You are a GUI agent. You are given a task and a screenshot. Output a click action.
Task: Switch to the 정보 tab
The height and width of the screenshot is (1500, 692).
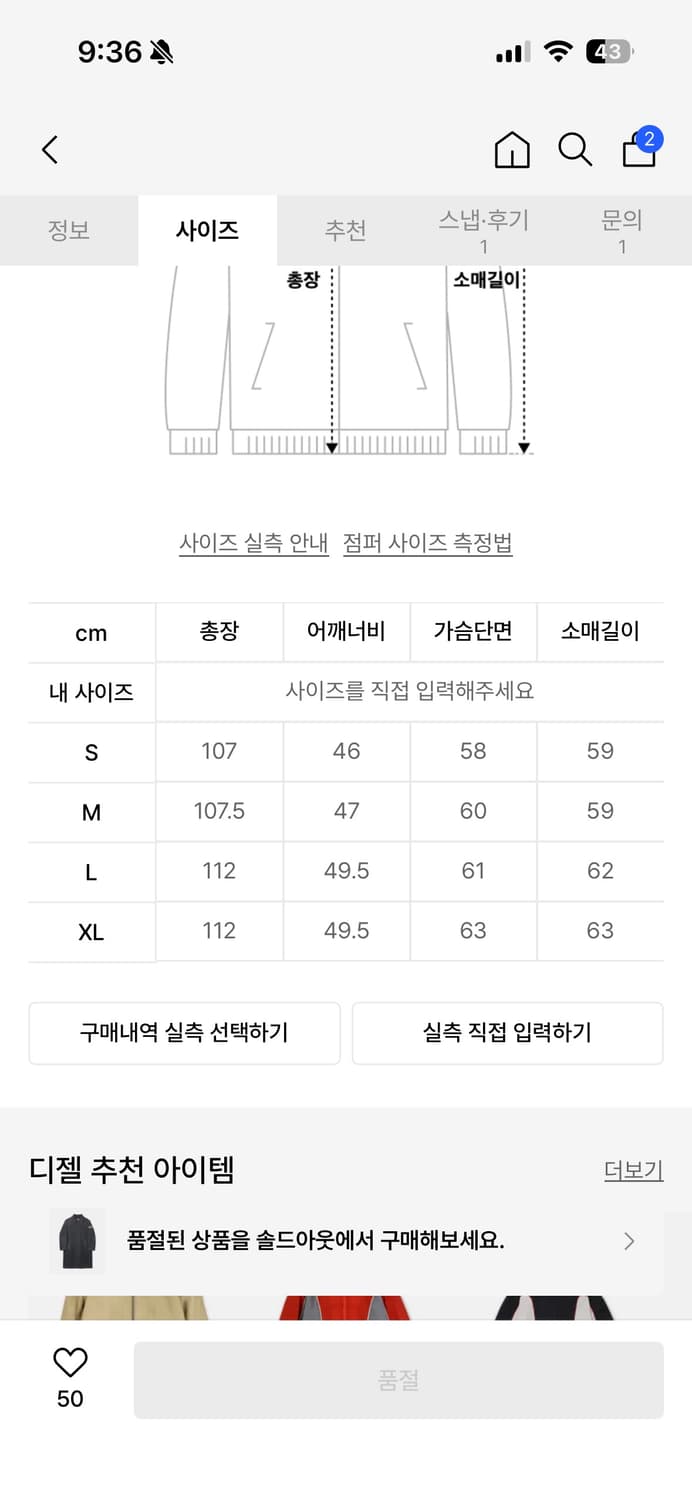click(x=69, y=230)
